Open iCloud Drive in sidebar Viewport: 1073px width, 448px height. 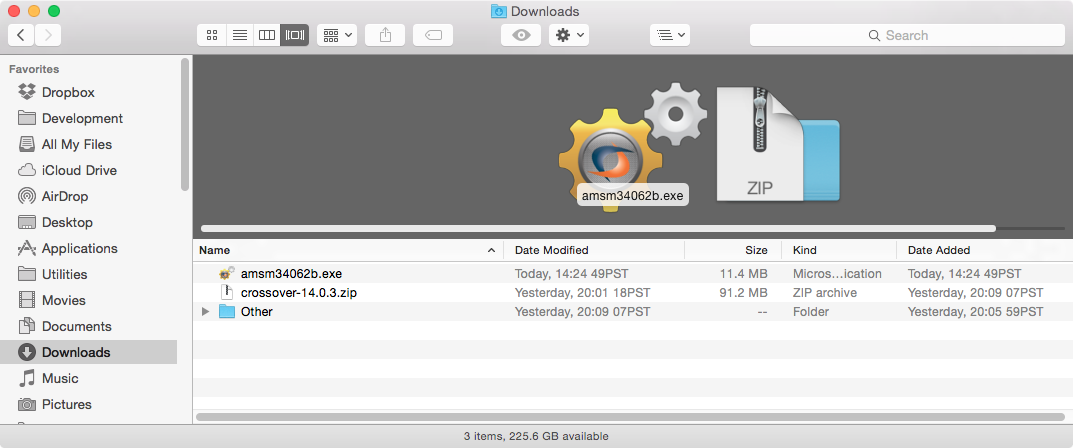(89, 170)
